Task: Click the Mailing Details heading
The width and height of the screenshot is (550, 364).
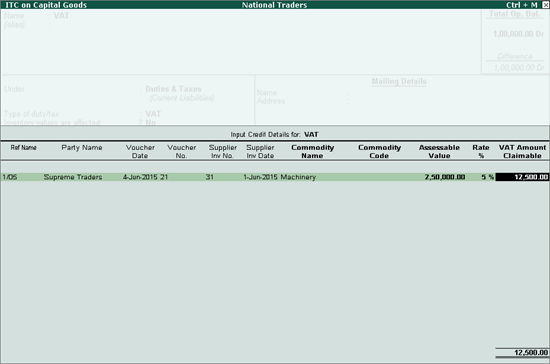Action: [399, 81]
